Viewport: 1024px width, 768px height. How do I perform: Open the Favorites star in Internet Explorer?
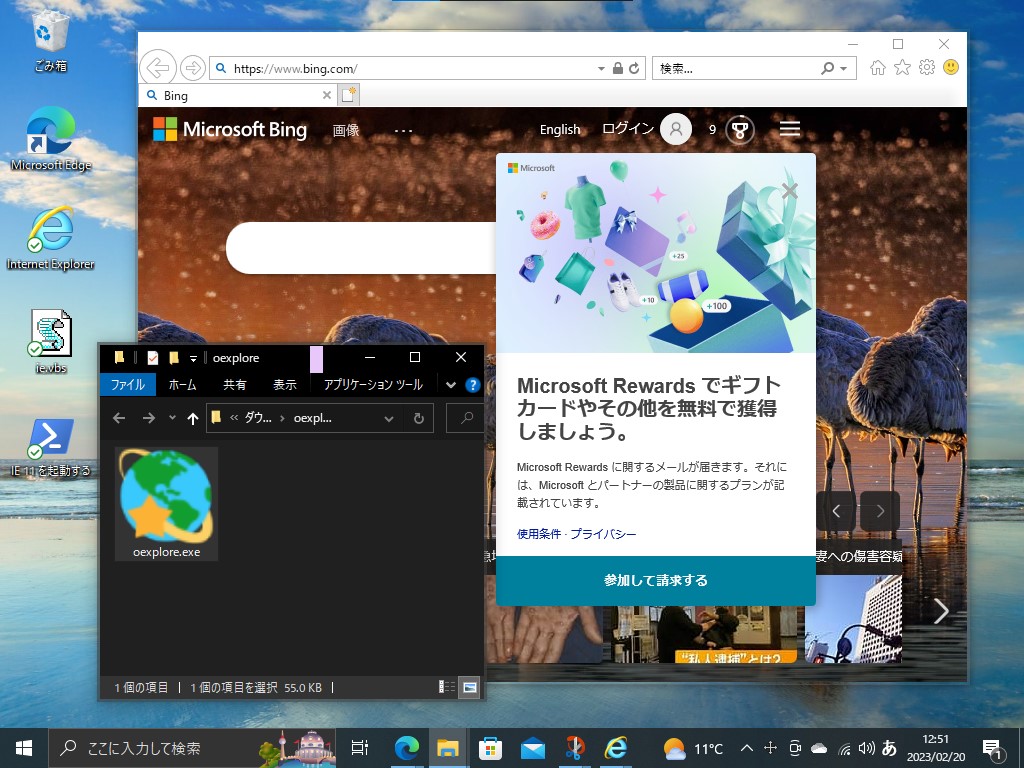(903, 67)
